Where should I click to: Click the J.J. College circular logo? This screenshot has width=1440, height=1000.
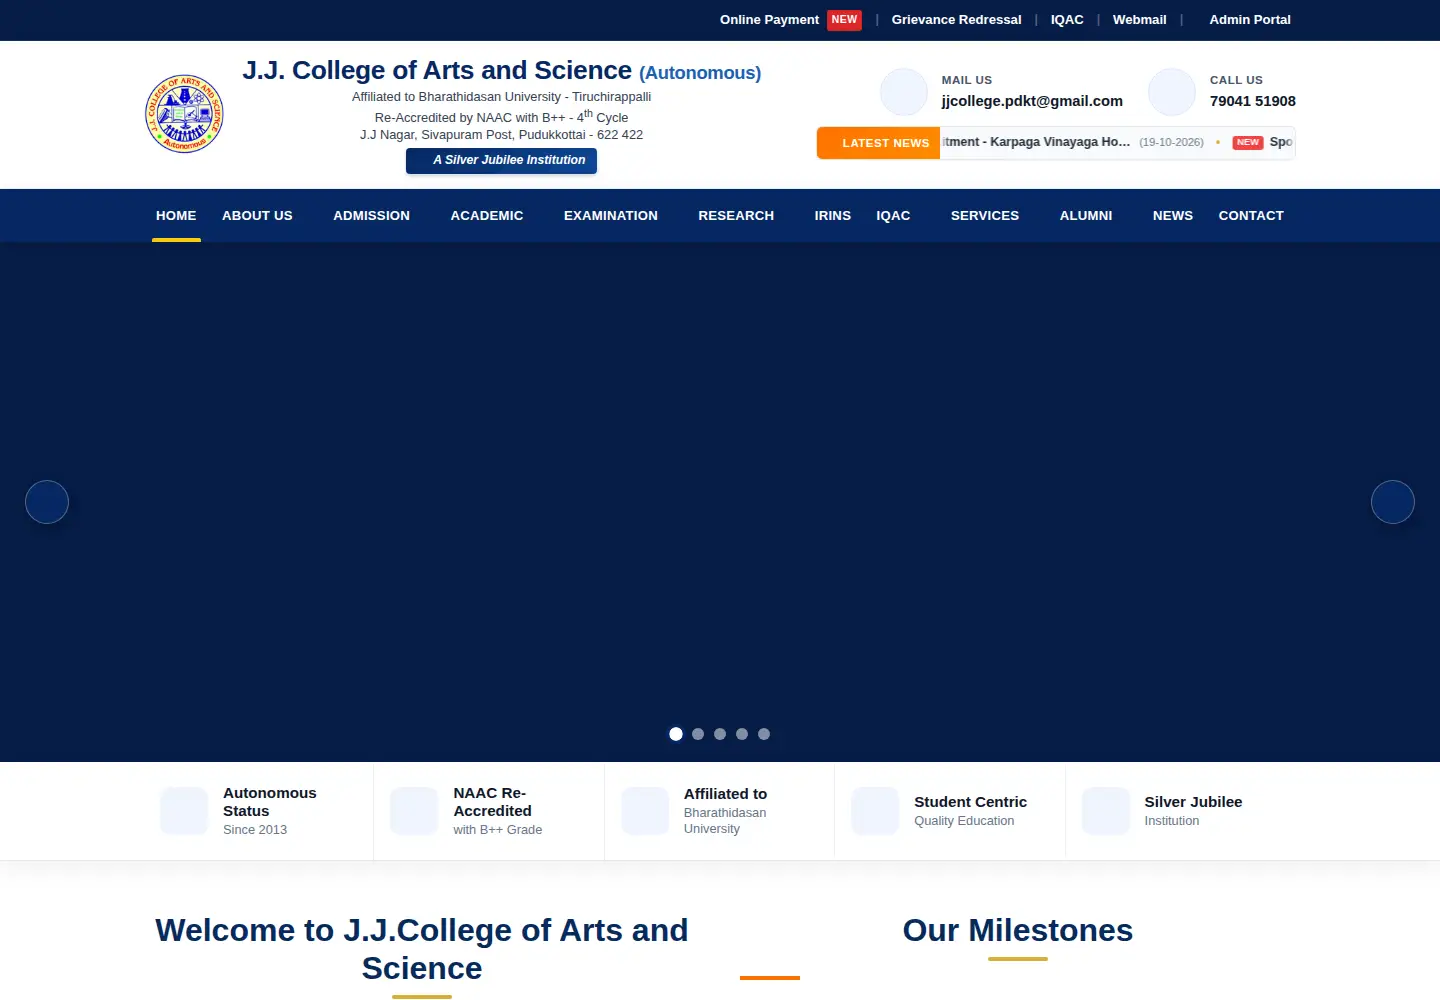[x=184, y=114]
